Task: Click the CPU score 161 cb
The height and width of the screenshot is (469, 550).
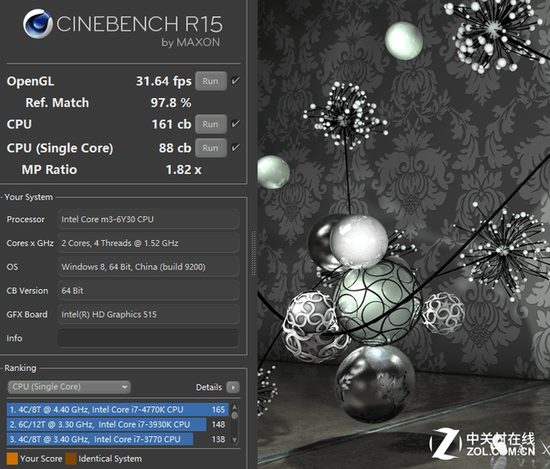Action: coord(172,124)
